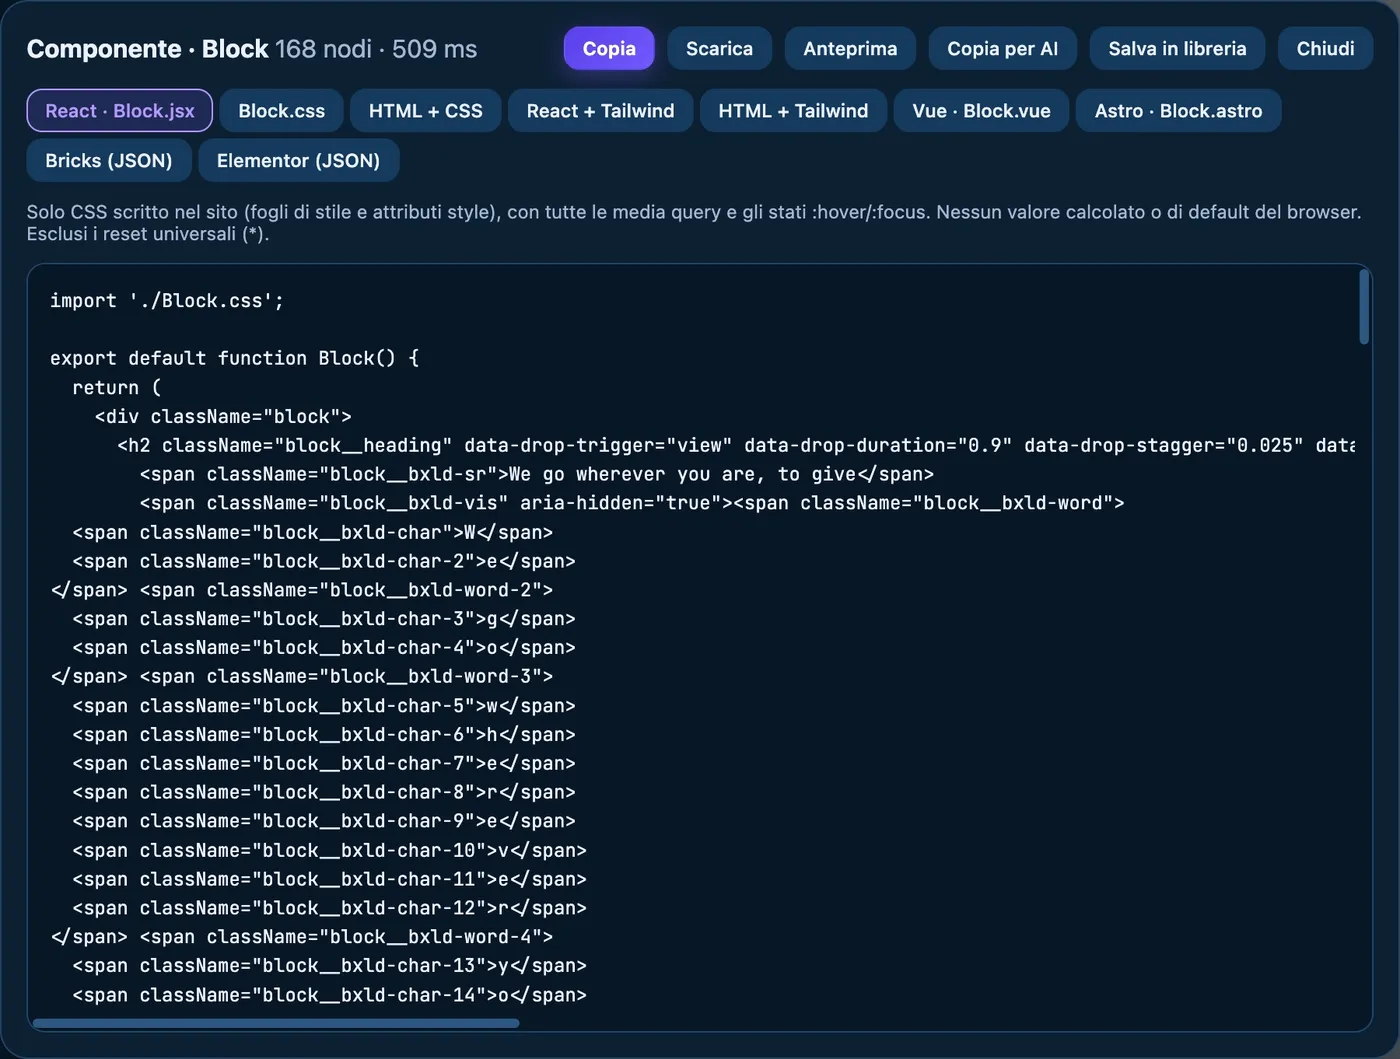Click the block__bxld-char-14 code line
The image size is (1400, 1059).
tap(329, 995)
